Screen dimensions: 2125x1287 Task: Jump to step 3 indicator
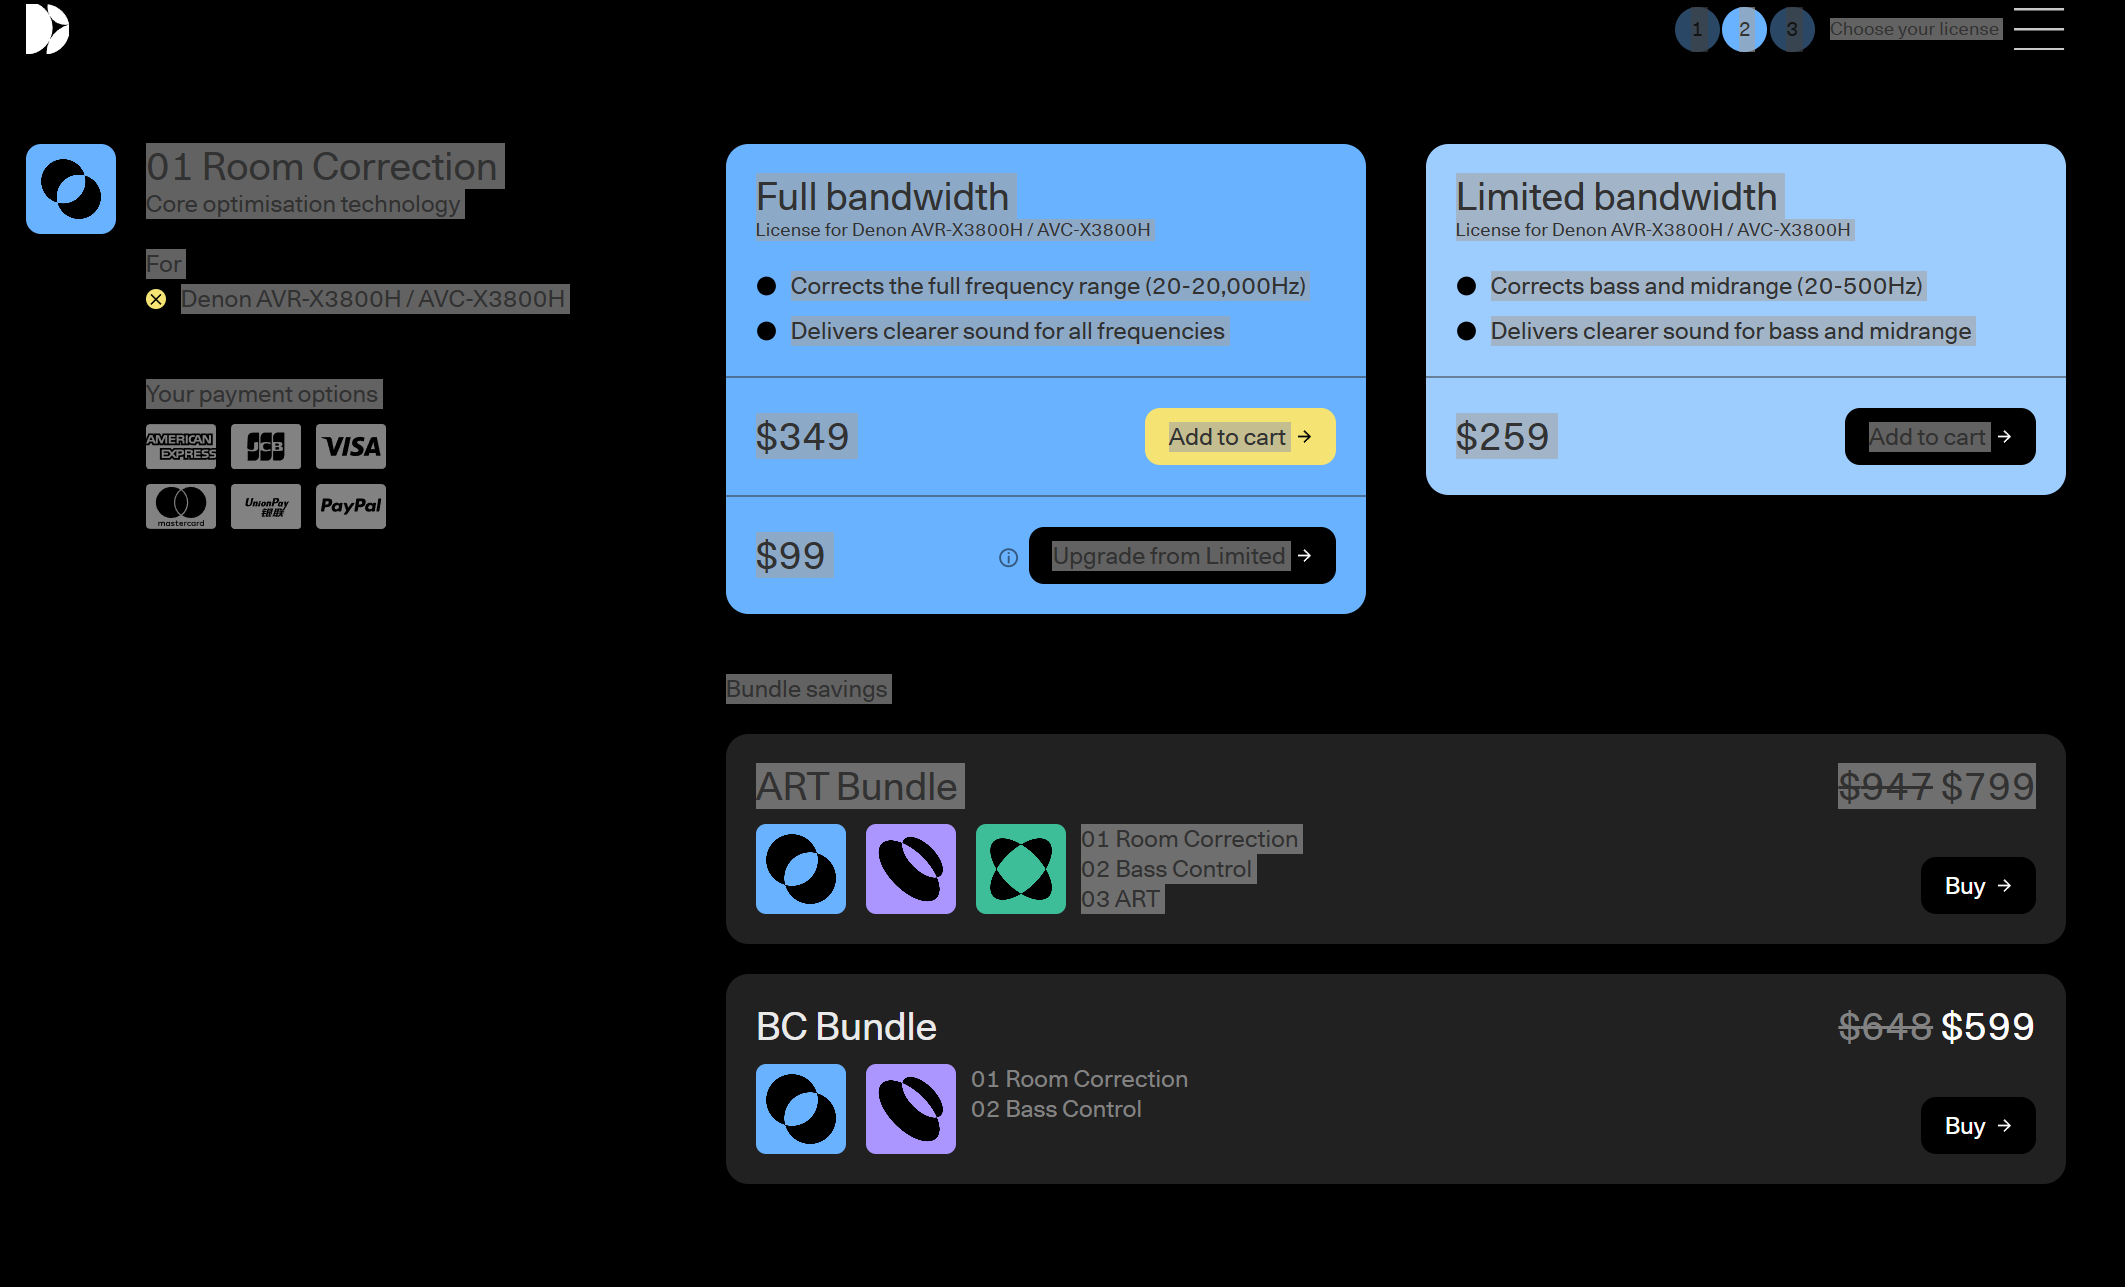pyautogui.click(x=1792, y=29)
